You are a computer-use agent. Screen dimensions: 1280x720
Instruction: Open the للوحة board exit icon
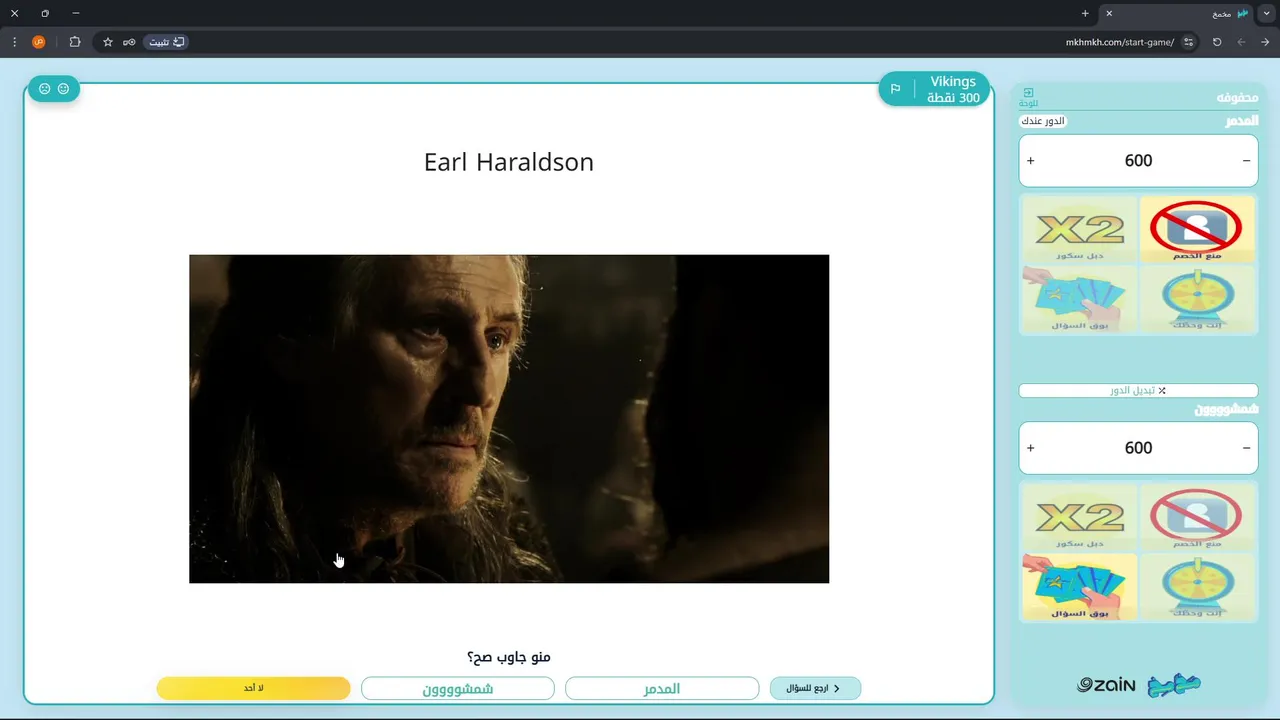coord(1028,97)
